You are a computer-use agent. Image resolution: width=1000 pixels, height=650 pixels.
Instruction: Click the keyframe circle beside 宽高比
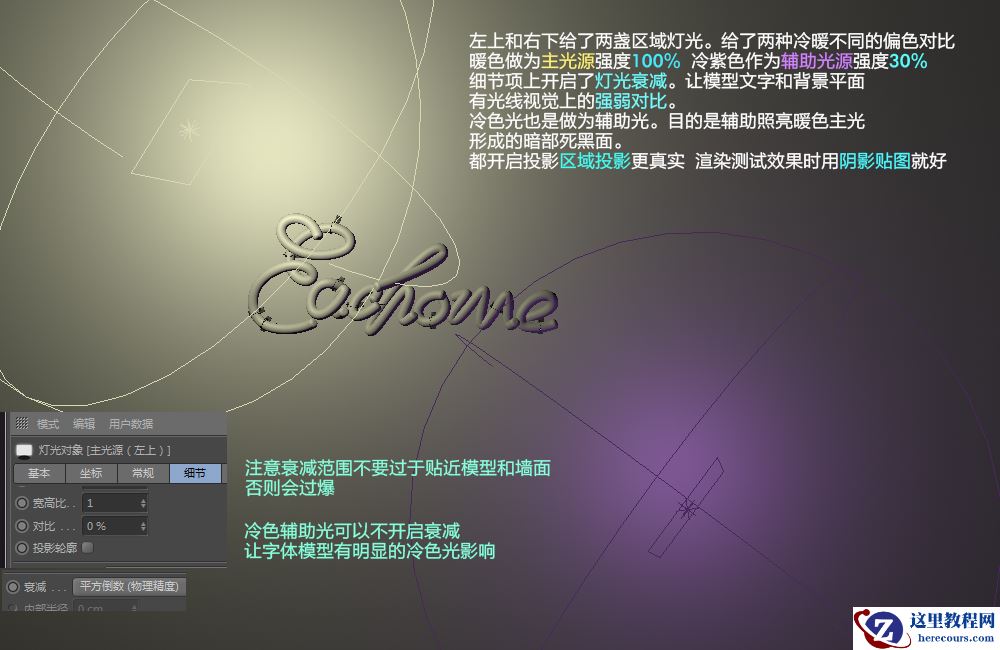coord(22,503)
